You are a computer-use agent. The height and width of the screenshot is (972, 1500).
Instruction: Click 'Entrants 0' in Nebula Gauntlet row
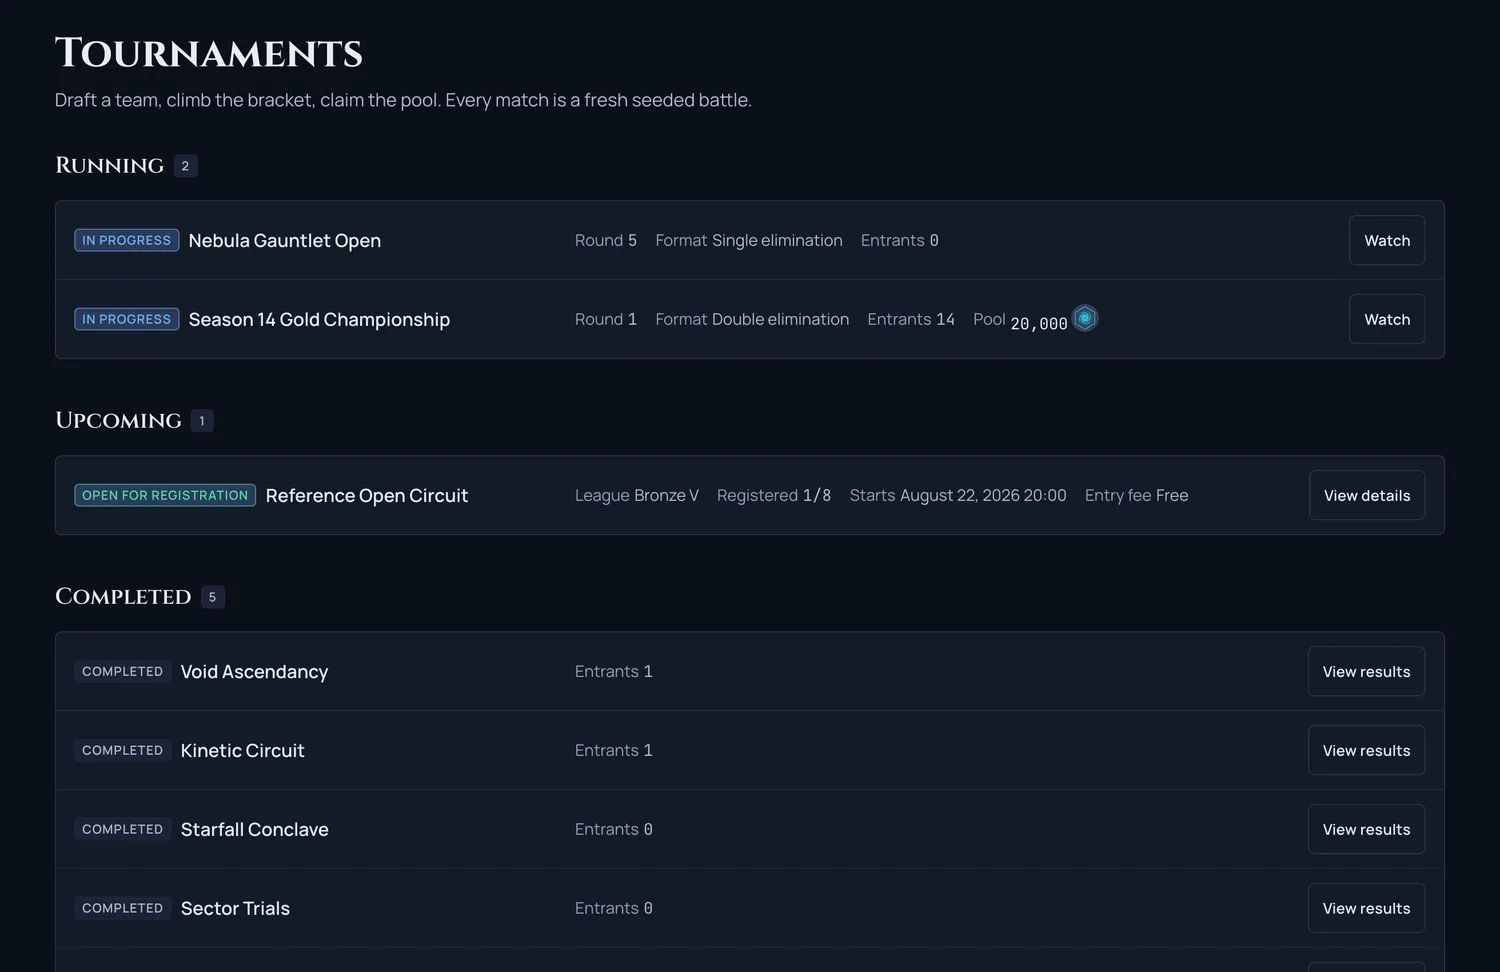click(x=900, y=240)
